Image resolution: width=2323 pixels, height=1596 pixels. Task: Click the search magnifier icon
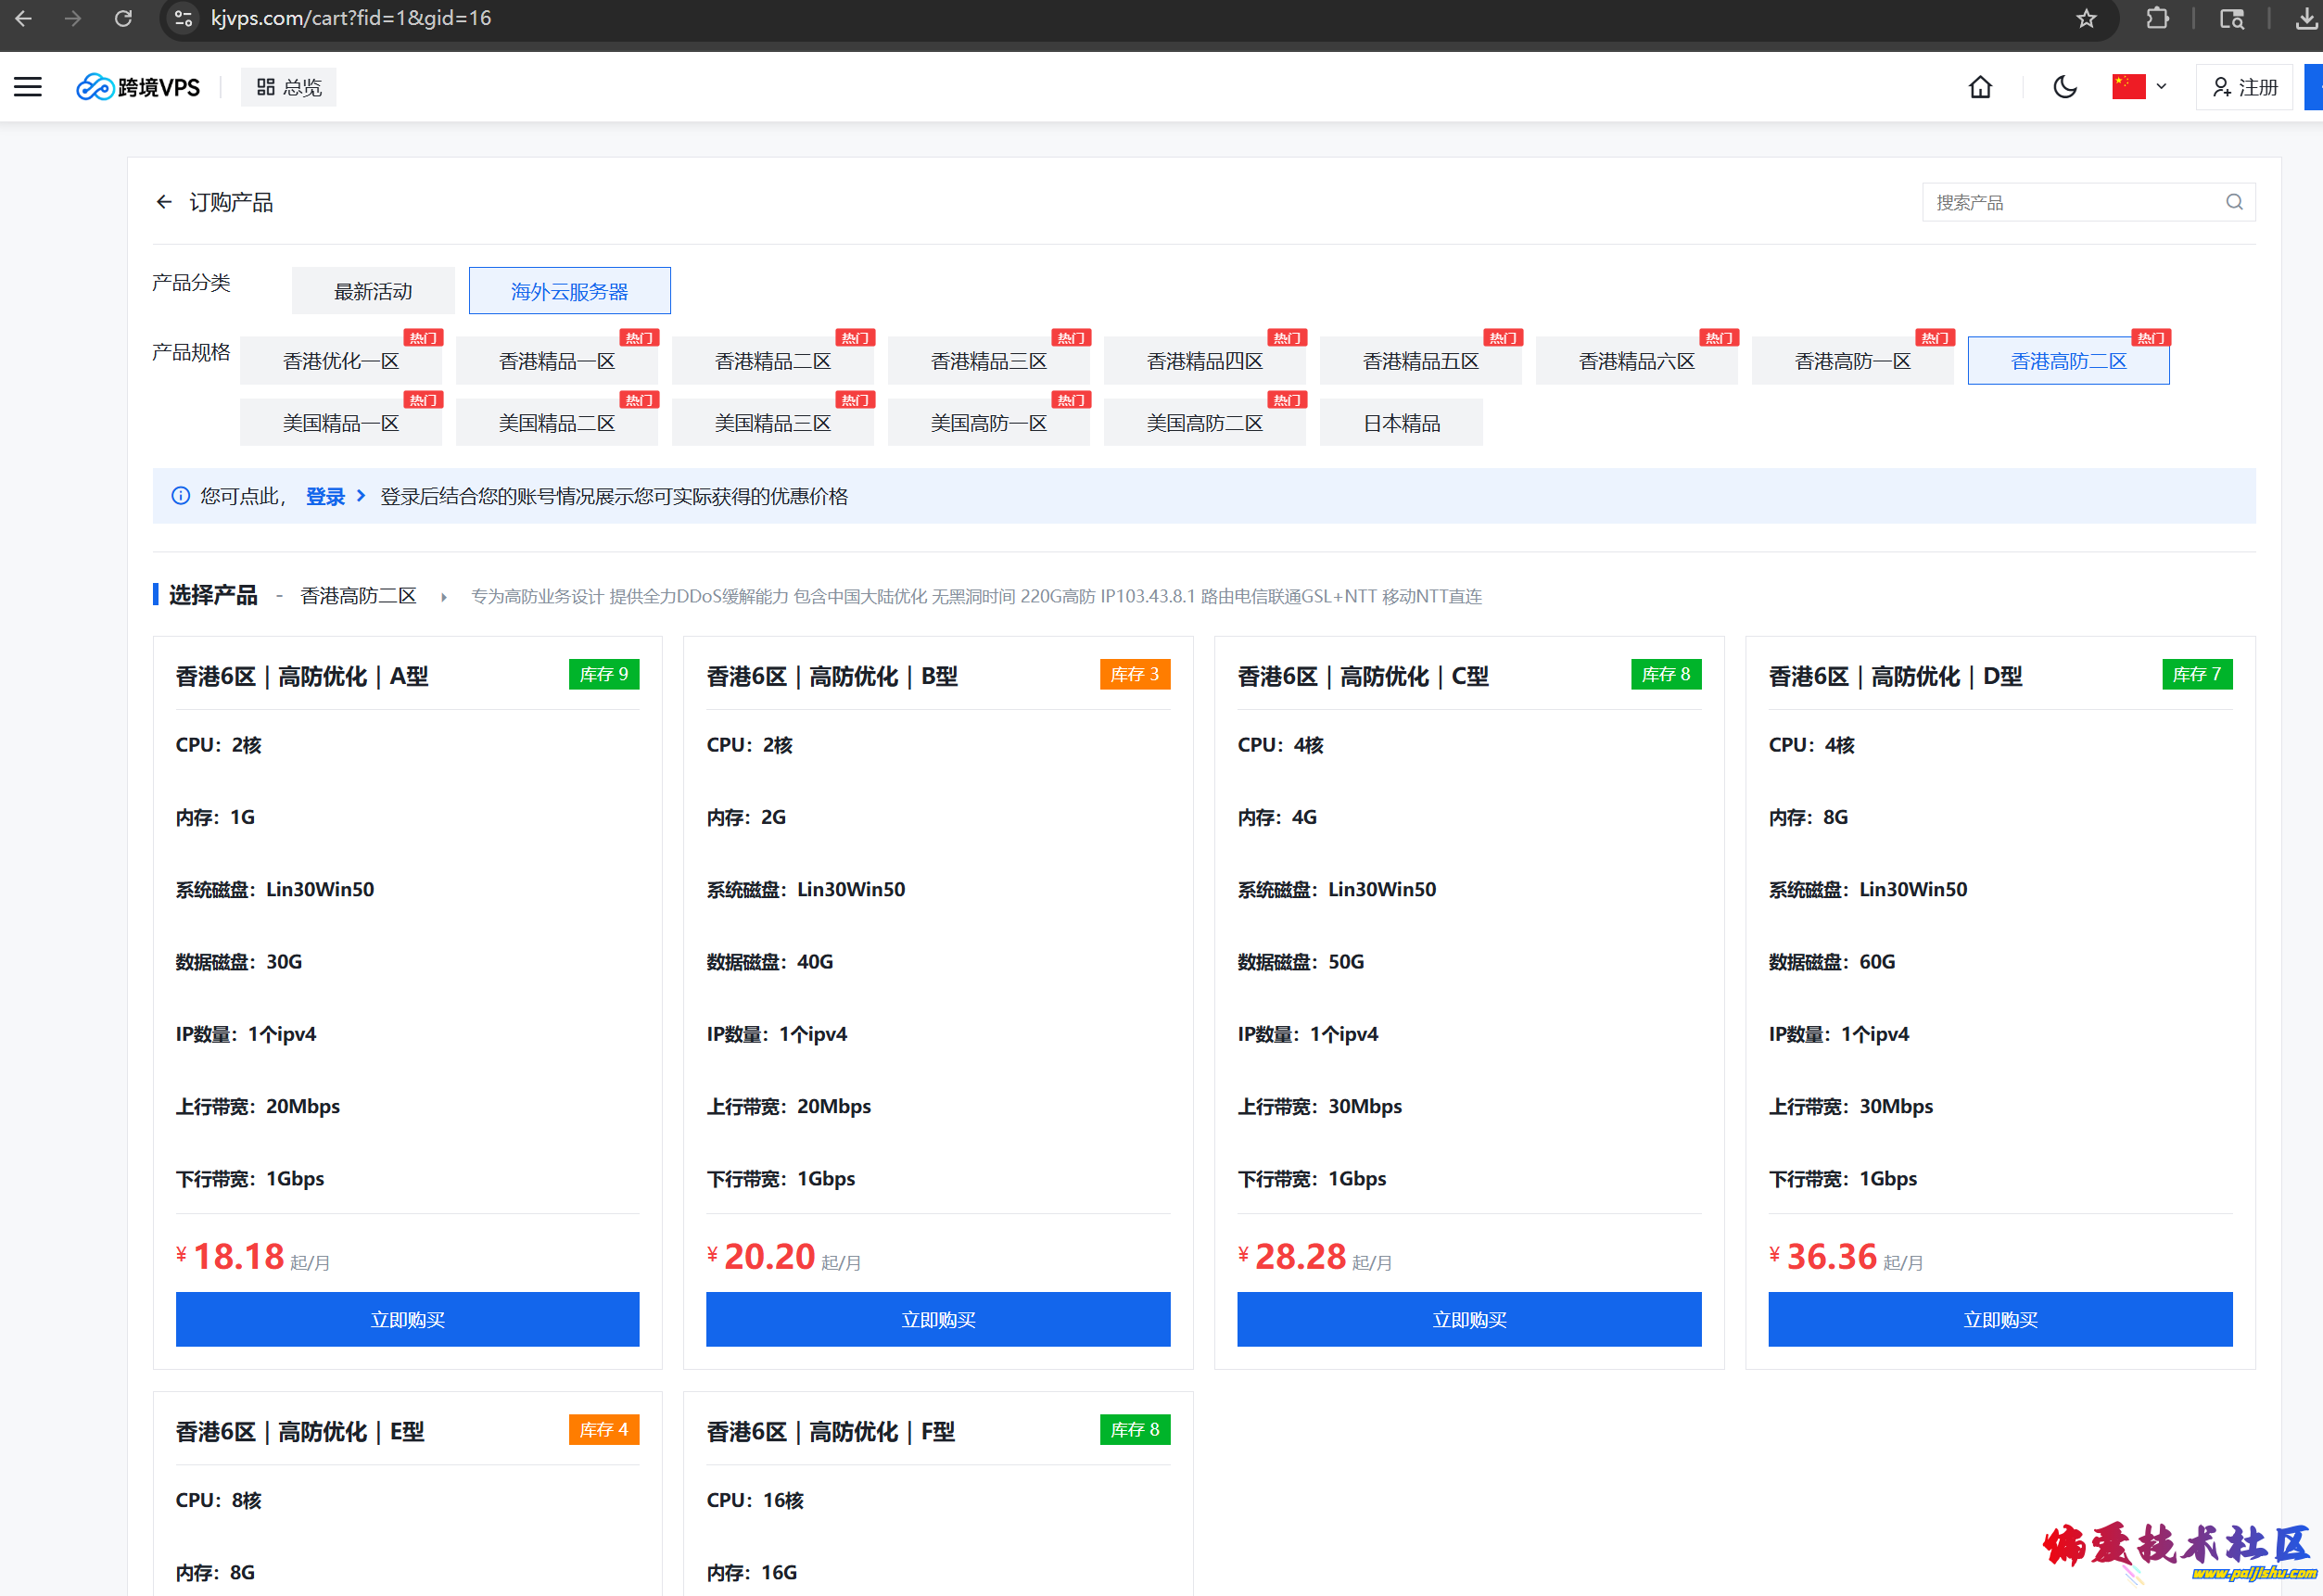(2233, 202)
